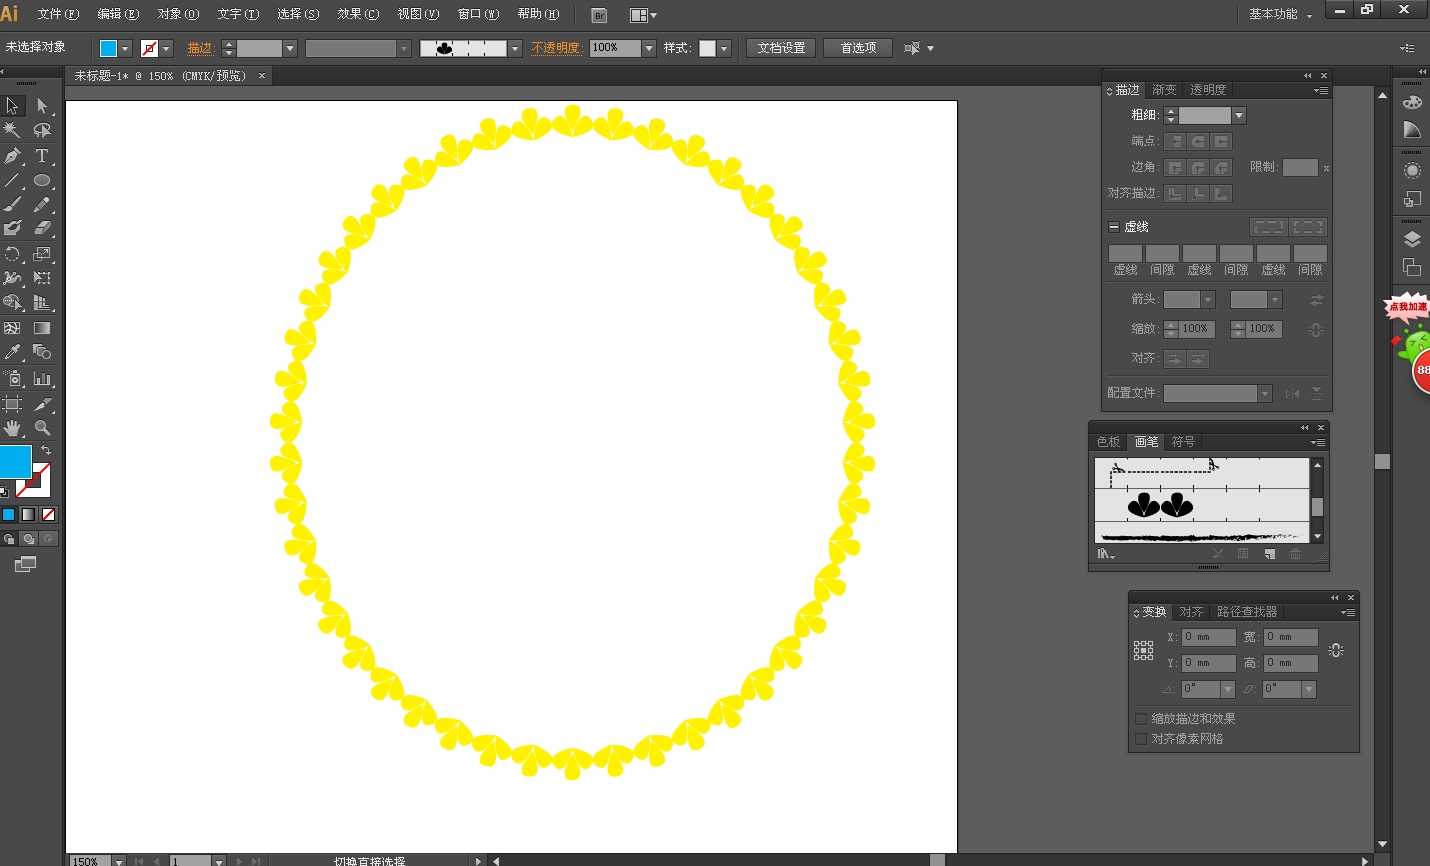Switch to the Hand tool

tap(12, 428)
